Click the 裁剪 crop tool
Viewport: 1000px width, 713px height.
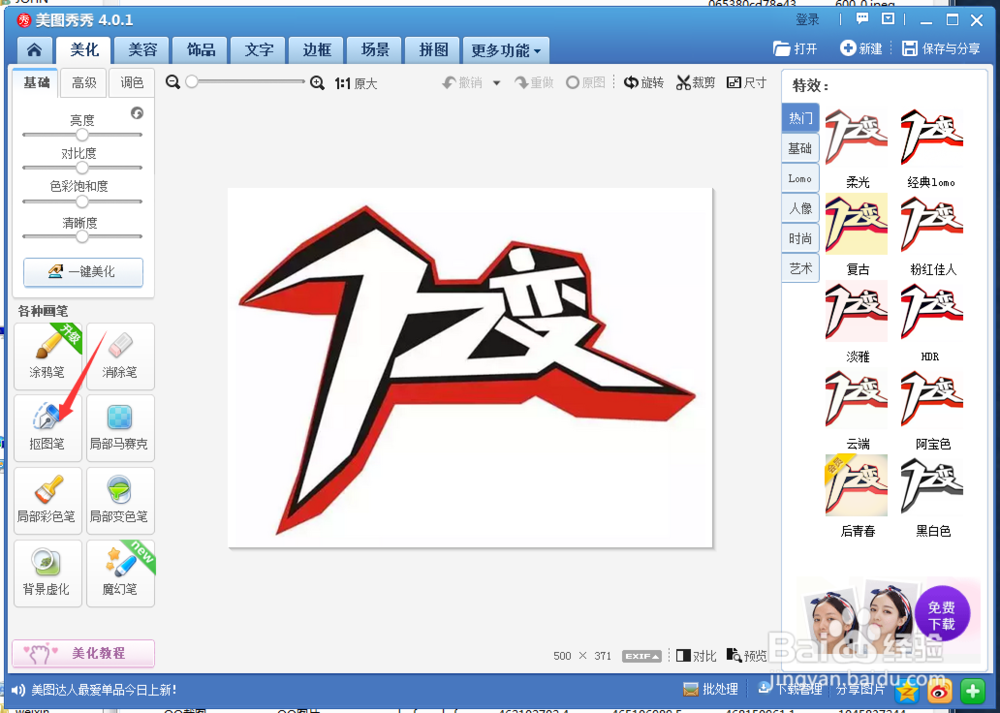click(x=696, y=82)
